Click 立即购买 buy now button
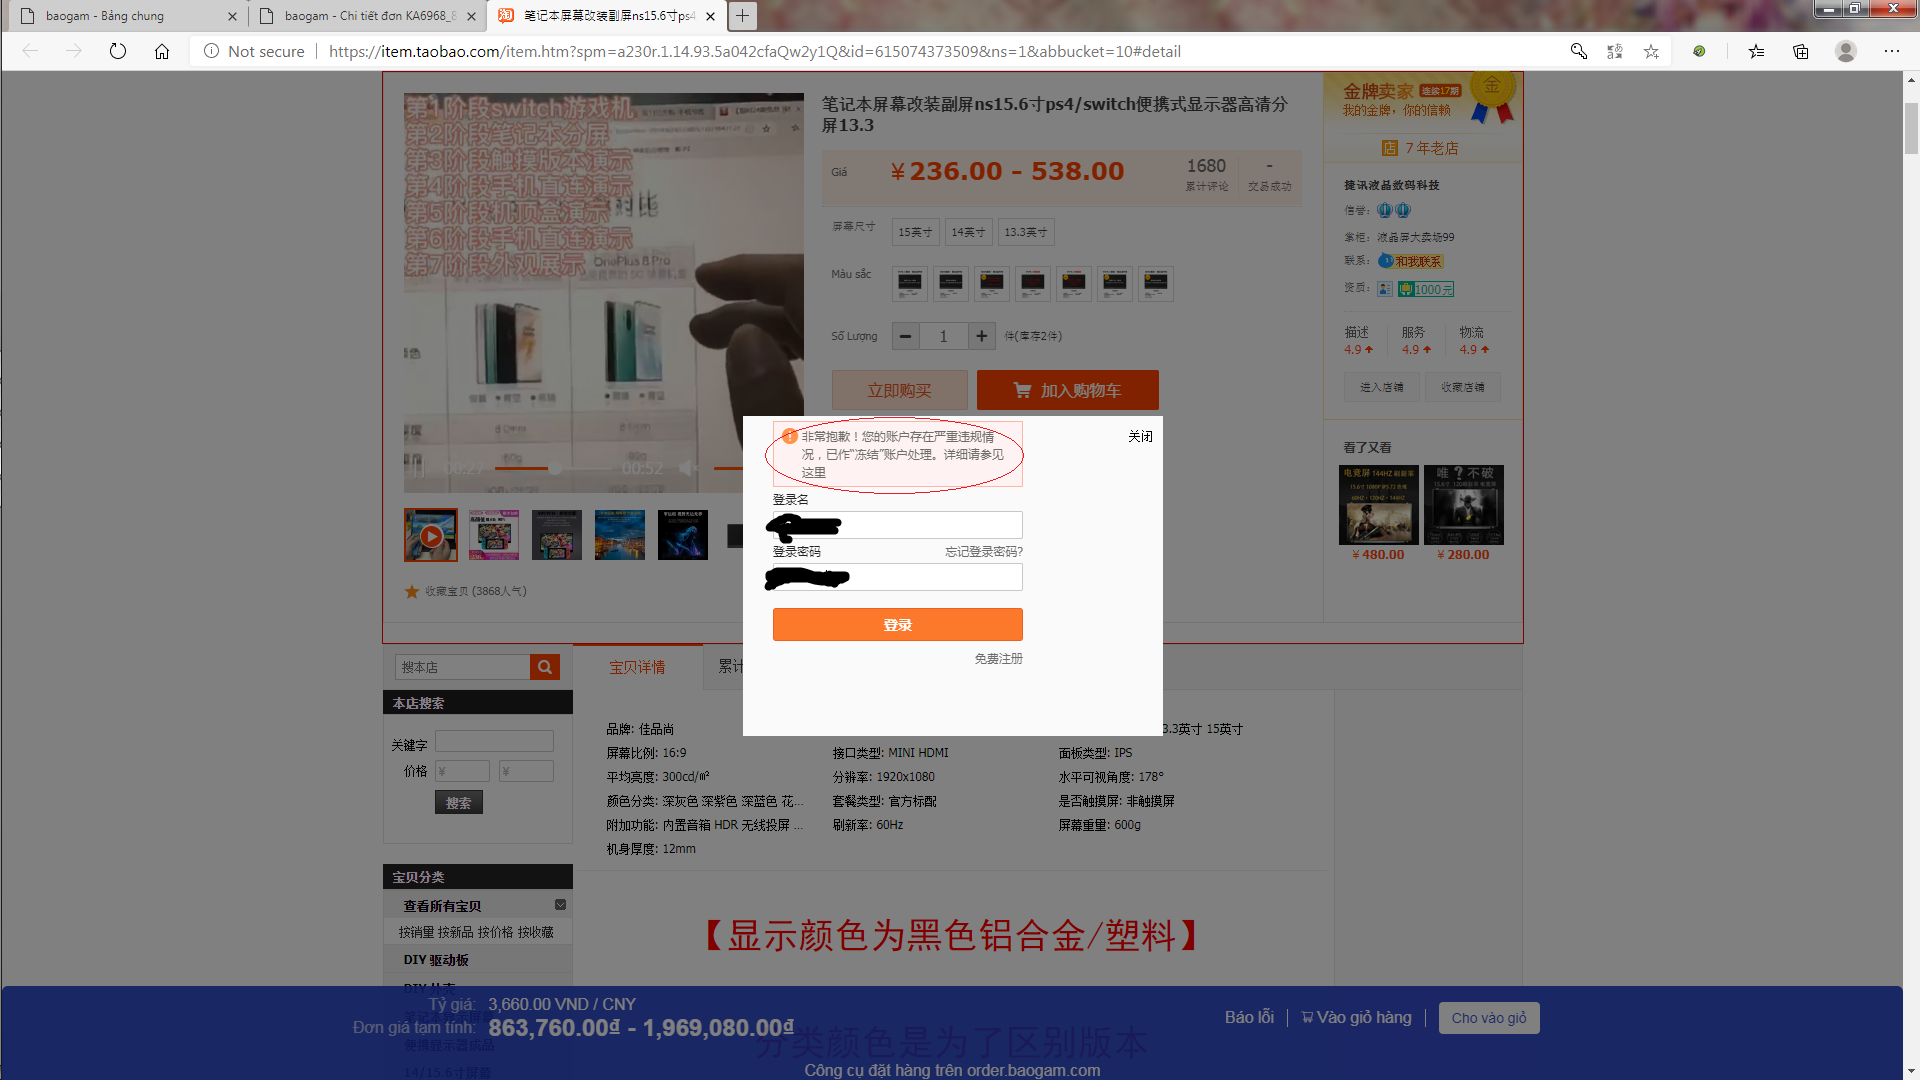 [x=899, y=390]
